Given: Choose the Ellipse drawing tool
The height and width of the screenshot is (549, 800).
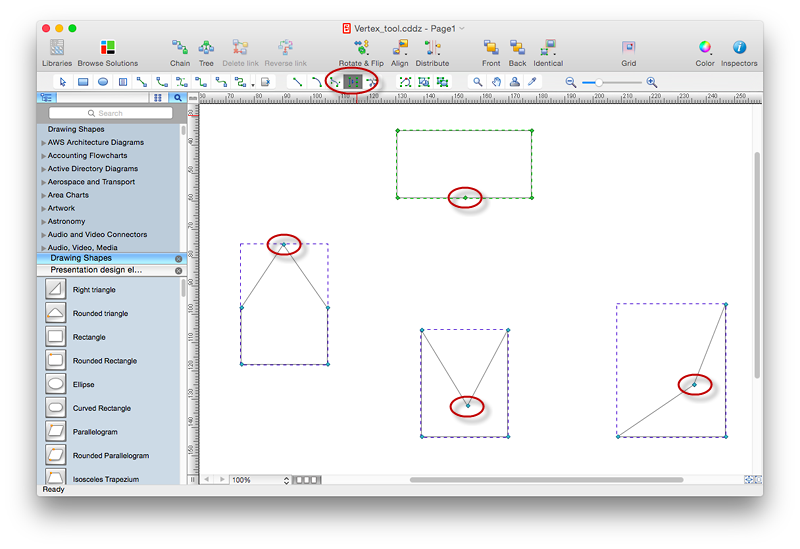Looking at the screenshot, I should pyautogui.click(x=103, y=82).
